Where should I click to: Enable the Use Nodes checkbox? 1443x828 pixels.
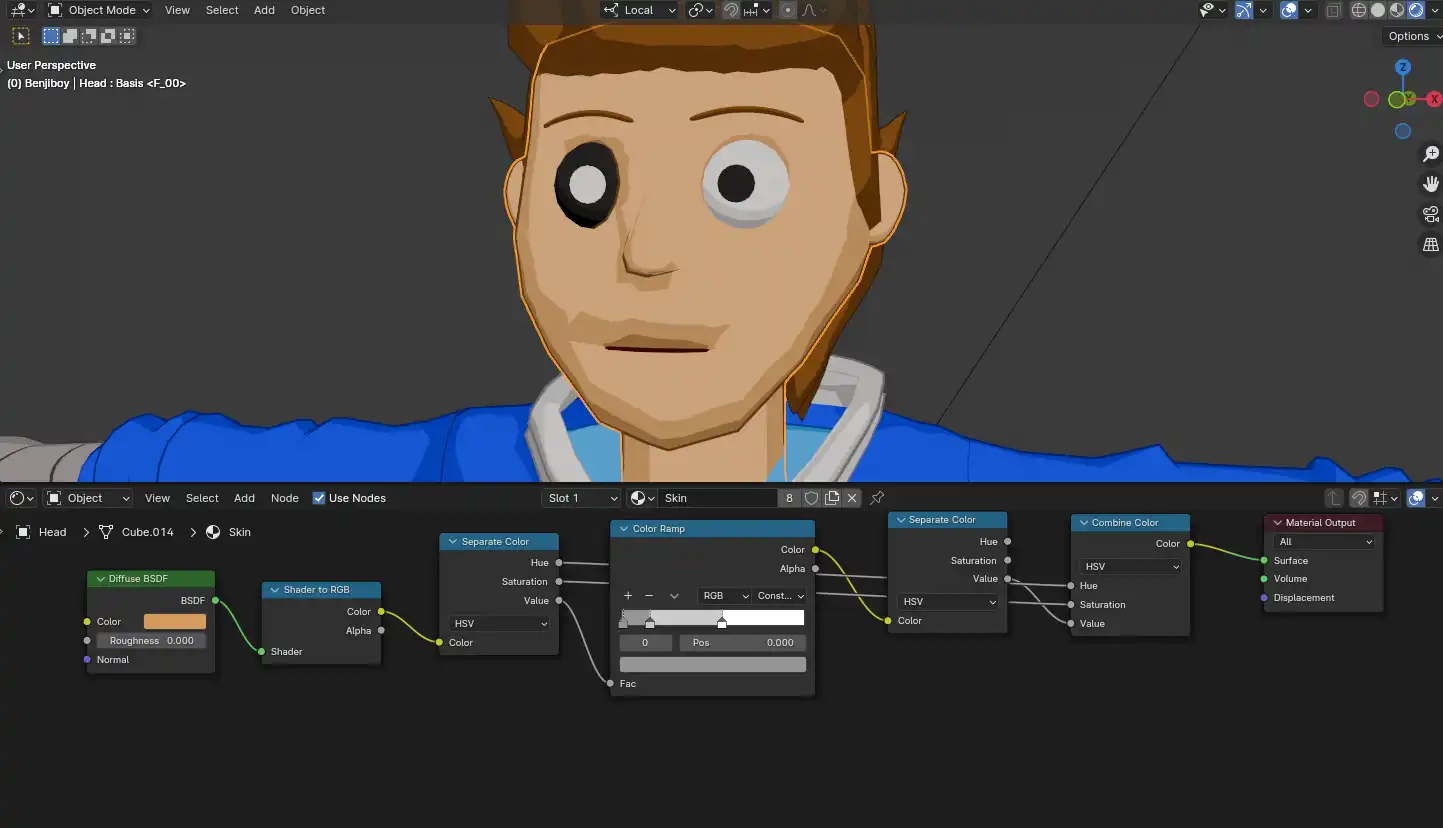point(319,497)
